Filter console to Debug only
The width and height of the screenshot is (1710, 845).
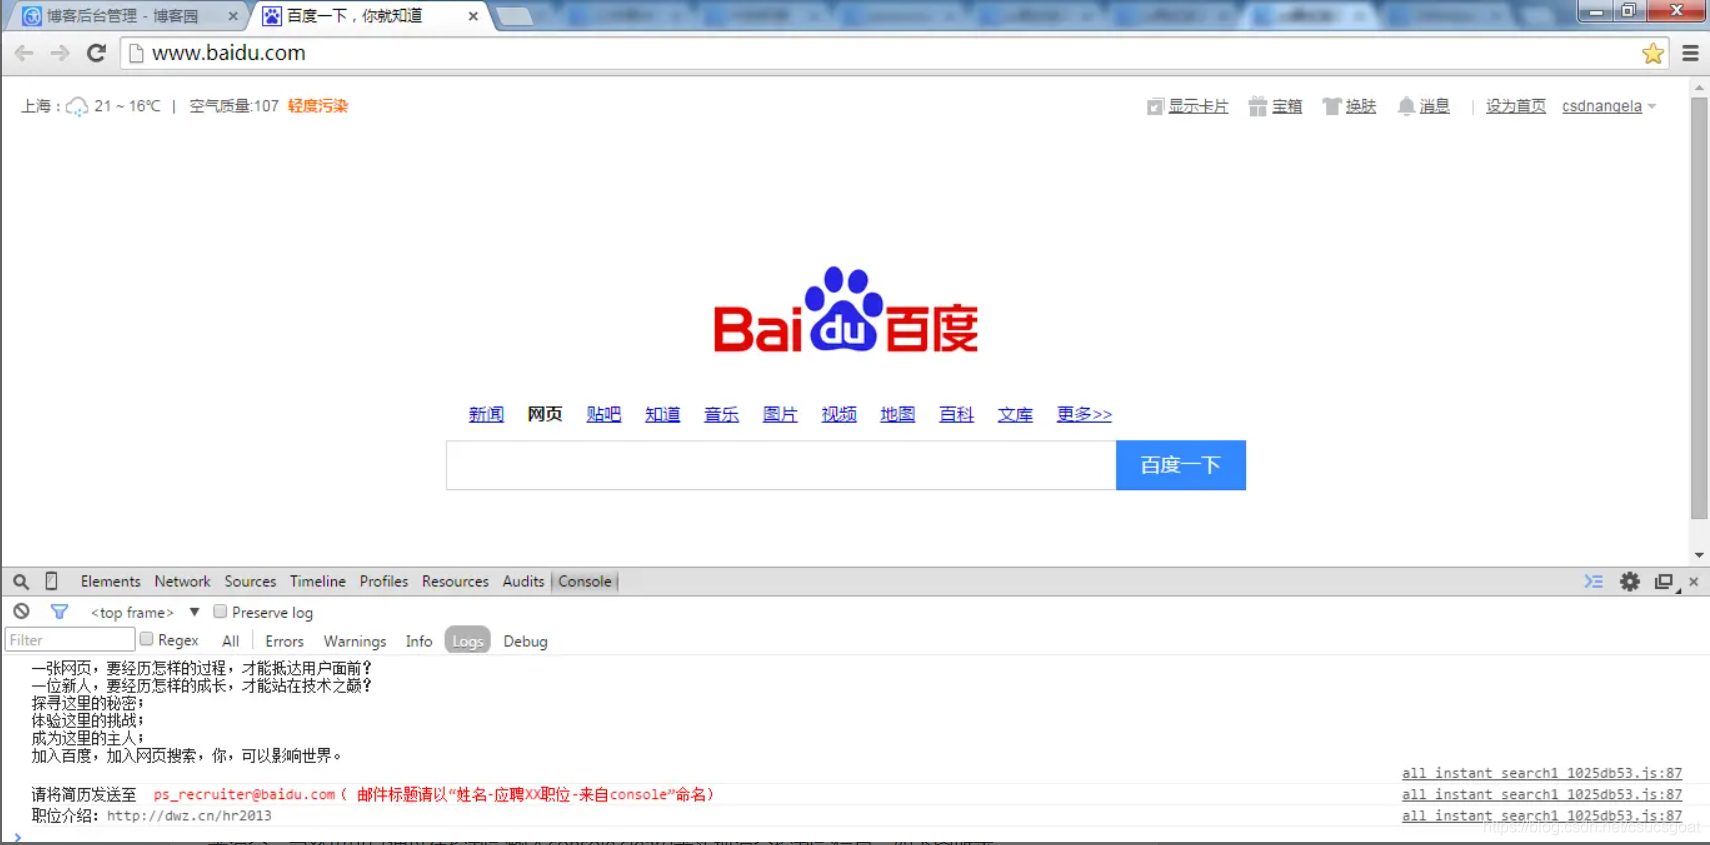tap(525, 641)
